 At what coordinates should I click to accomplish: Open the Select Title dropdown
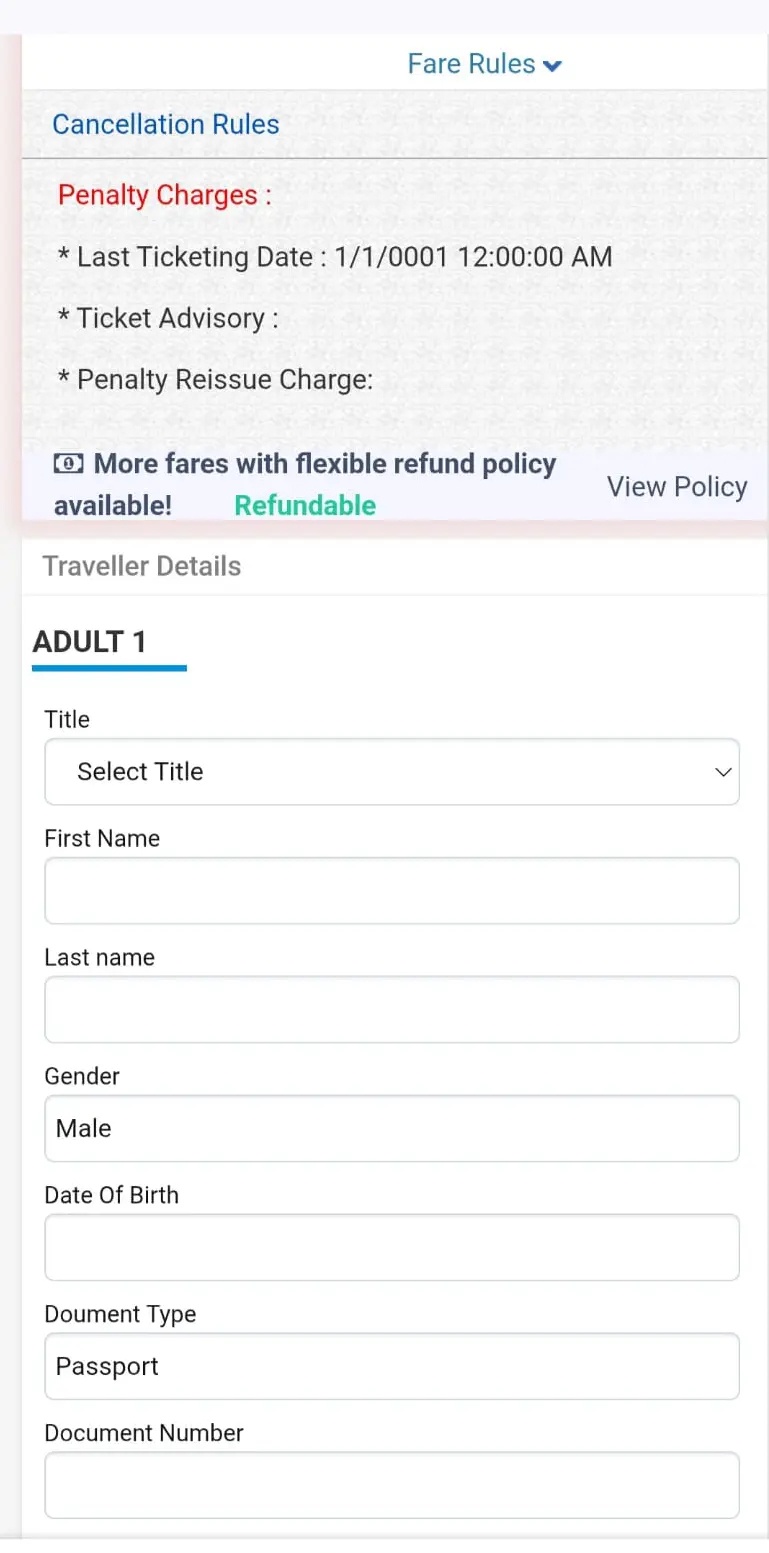[392, 772]
